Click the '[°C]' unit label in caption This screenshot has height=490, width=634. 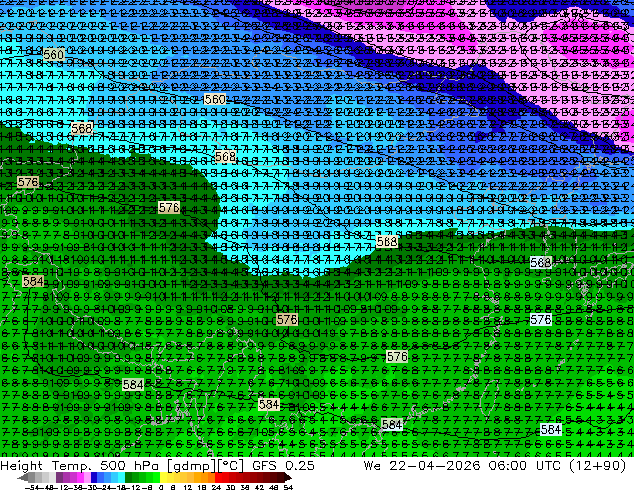230,465
